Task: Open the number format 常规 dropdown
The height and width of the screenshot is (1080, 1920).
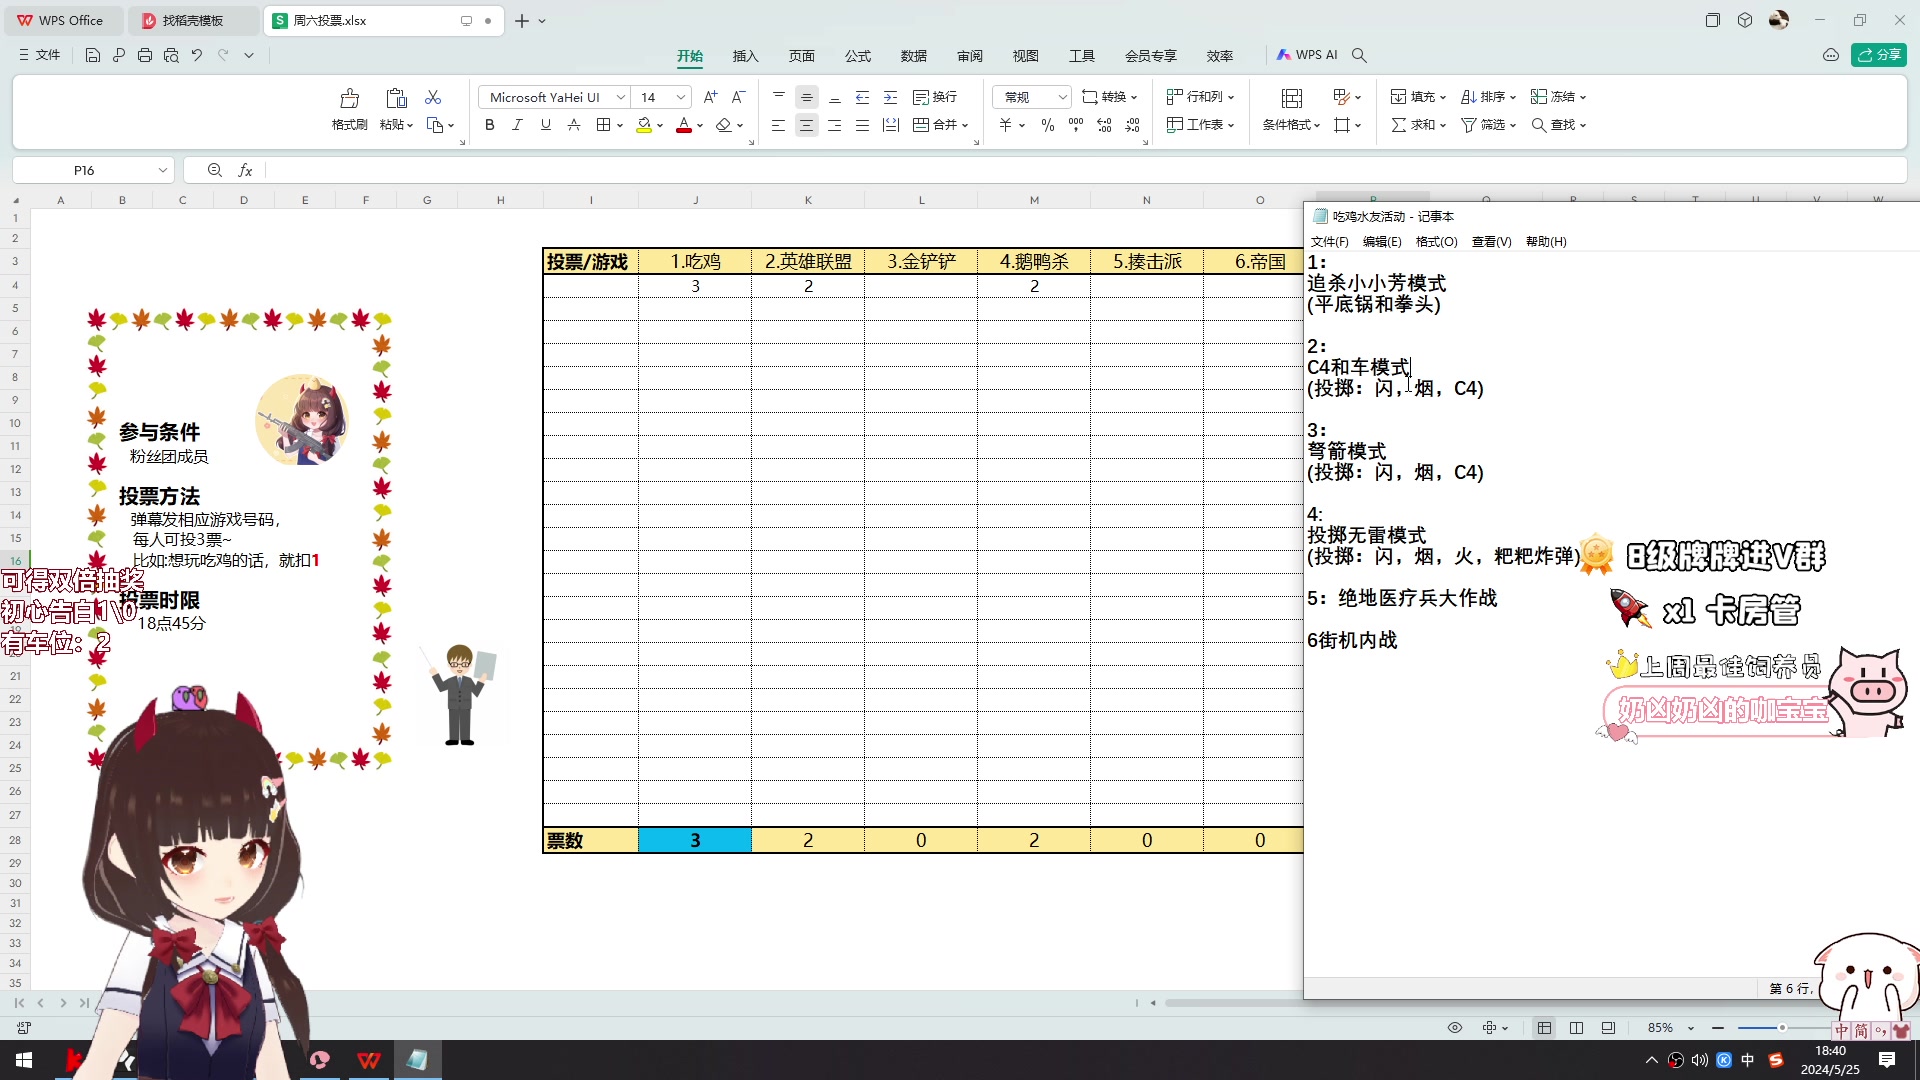Action: click(x=1062, y=97)
